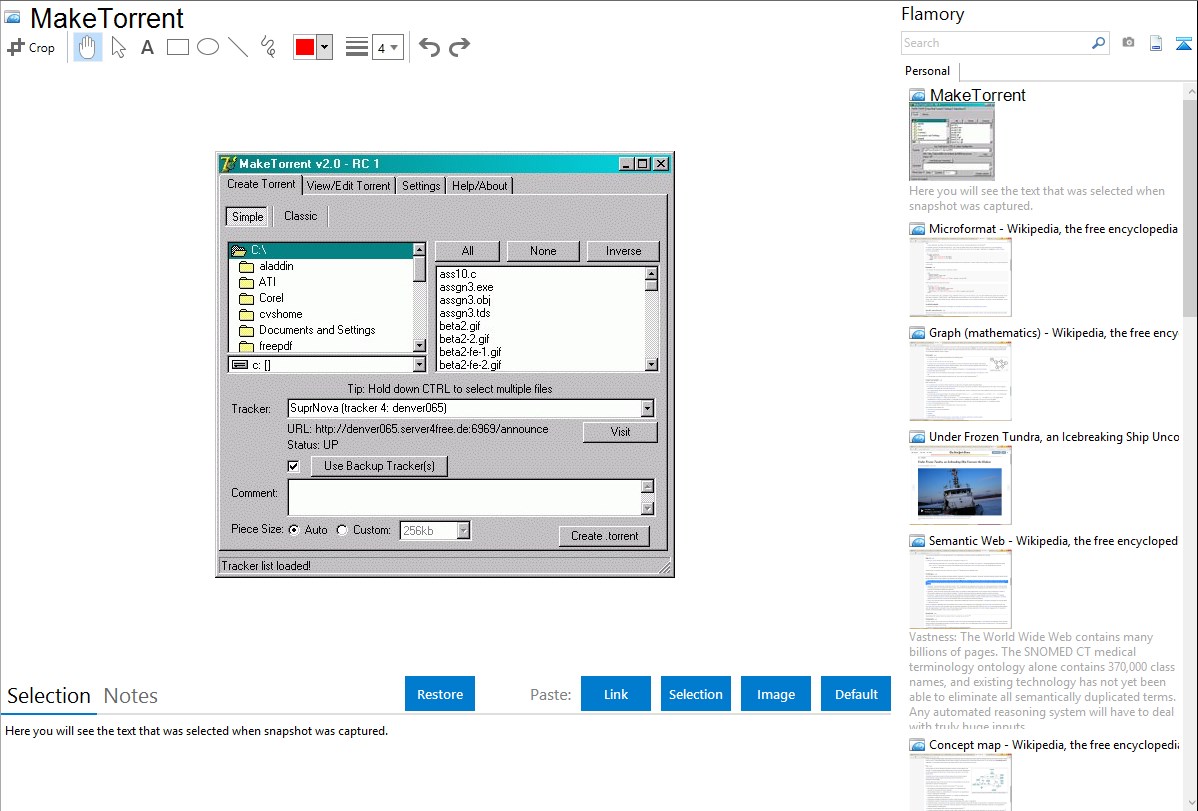
Task: Click the ATI folder icon
Action: click(x=246, y=283)
